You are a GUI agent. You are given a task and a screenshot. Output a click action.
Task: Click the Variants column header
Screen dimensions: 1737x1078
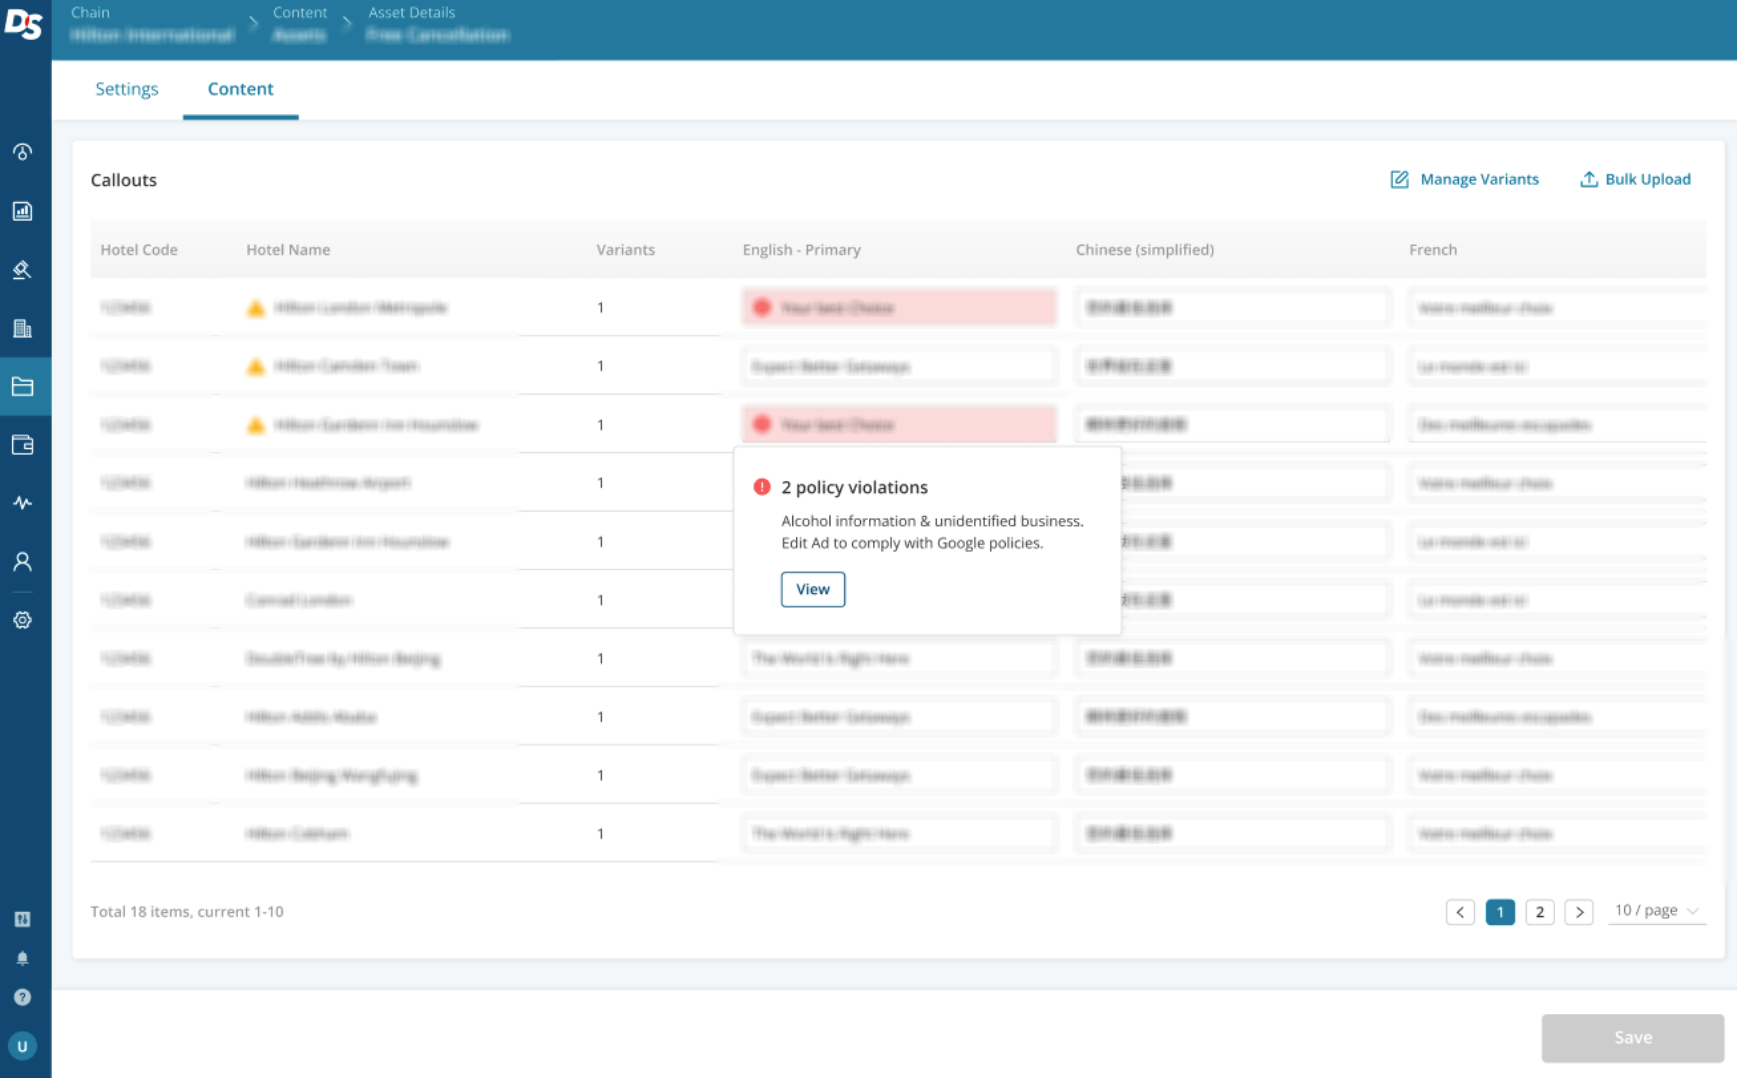[x=626, y=250]
